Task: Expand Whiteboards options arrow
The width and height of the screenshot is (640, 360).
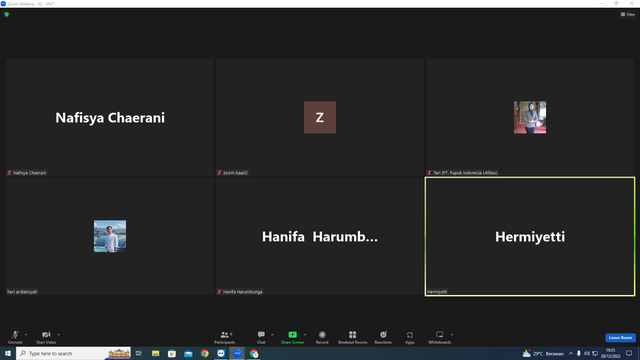Action: pos(452,335)
